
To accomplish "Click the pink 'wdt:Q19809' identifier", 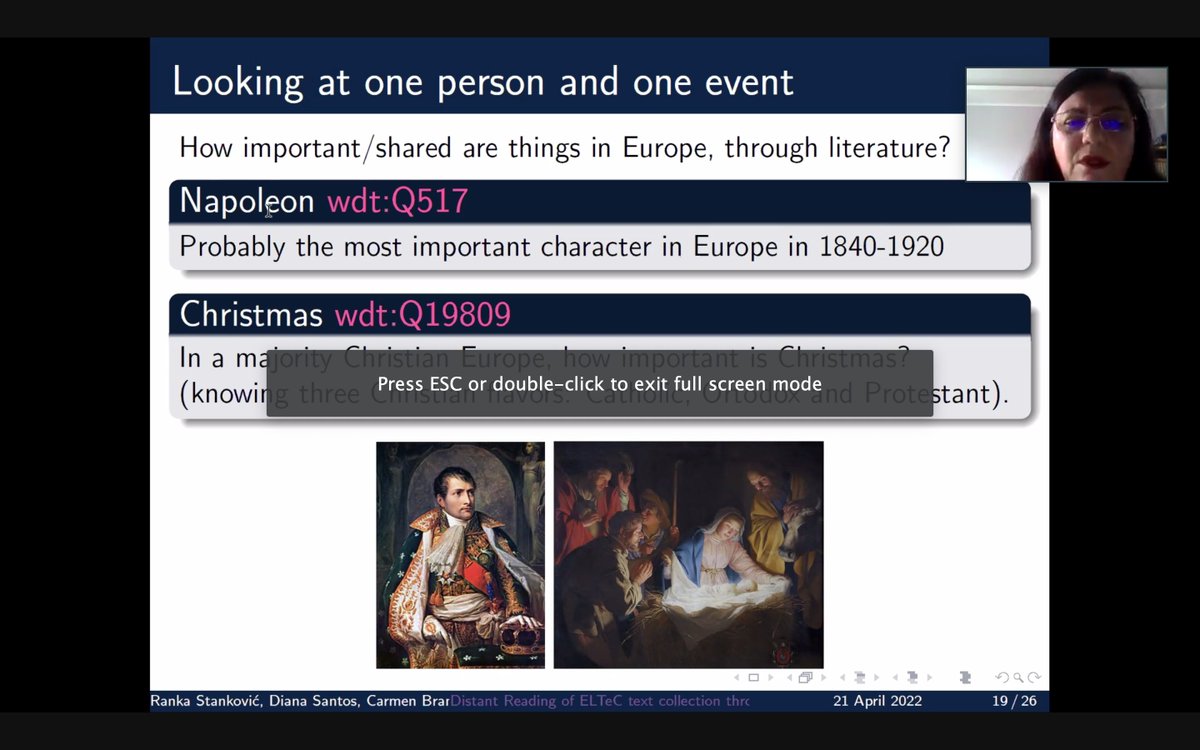I will coord(422,315).
